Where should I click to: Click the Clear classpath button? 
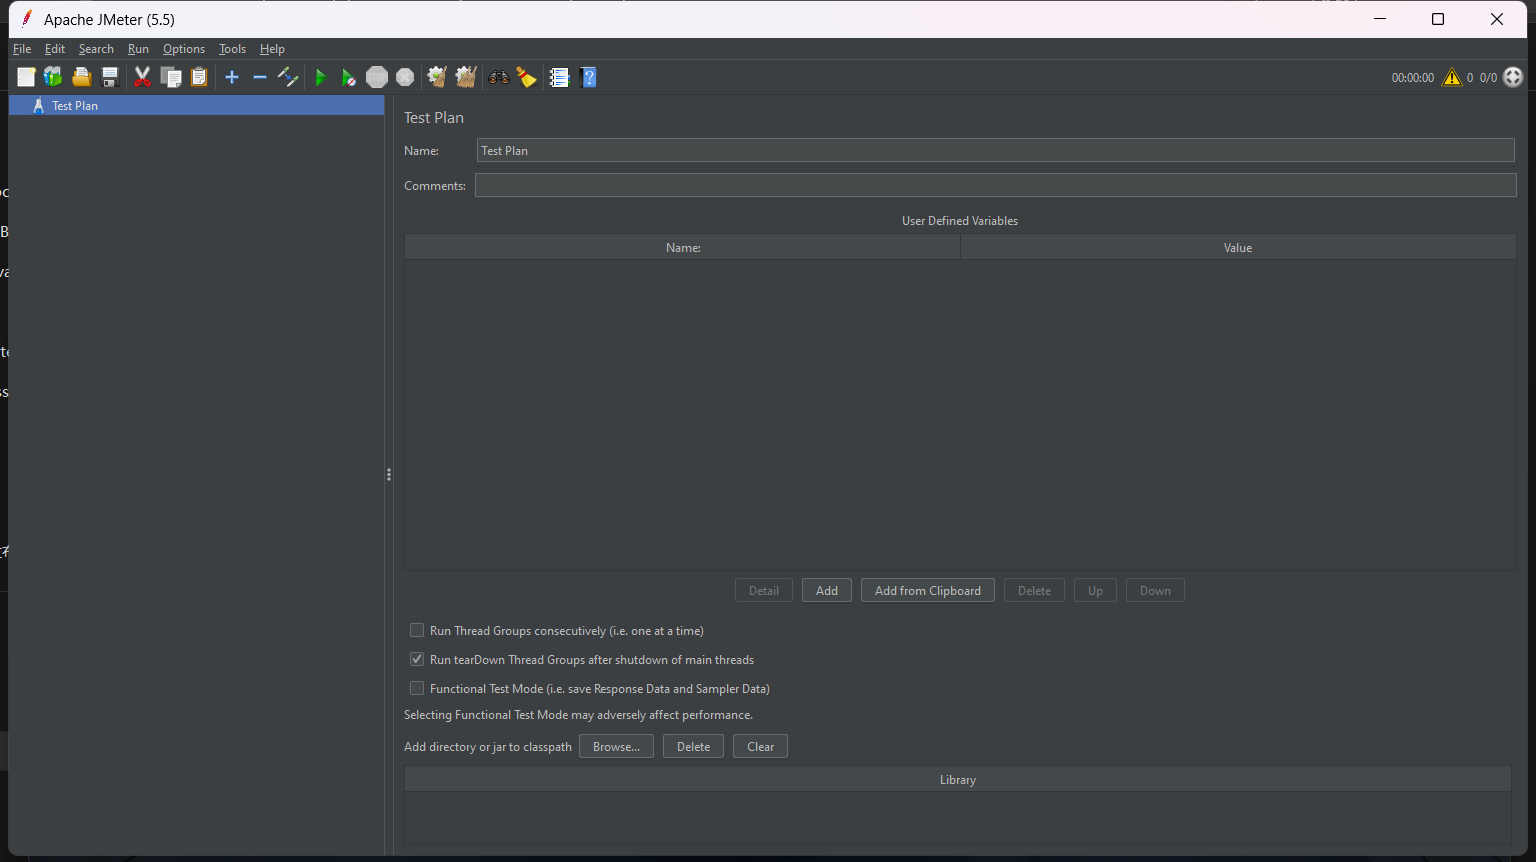[760, 747]
